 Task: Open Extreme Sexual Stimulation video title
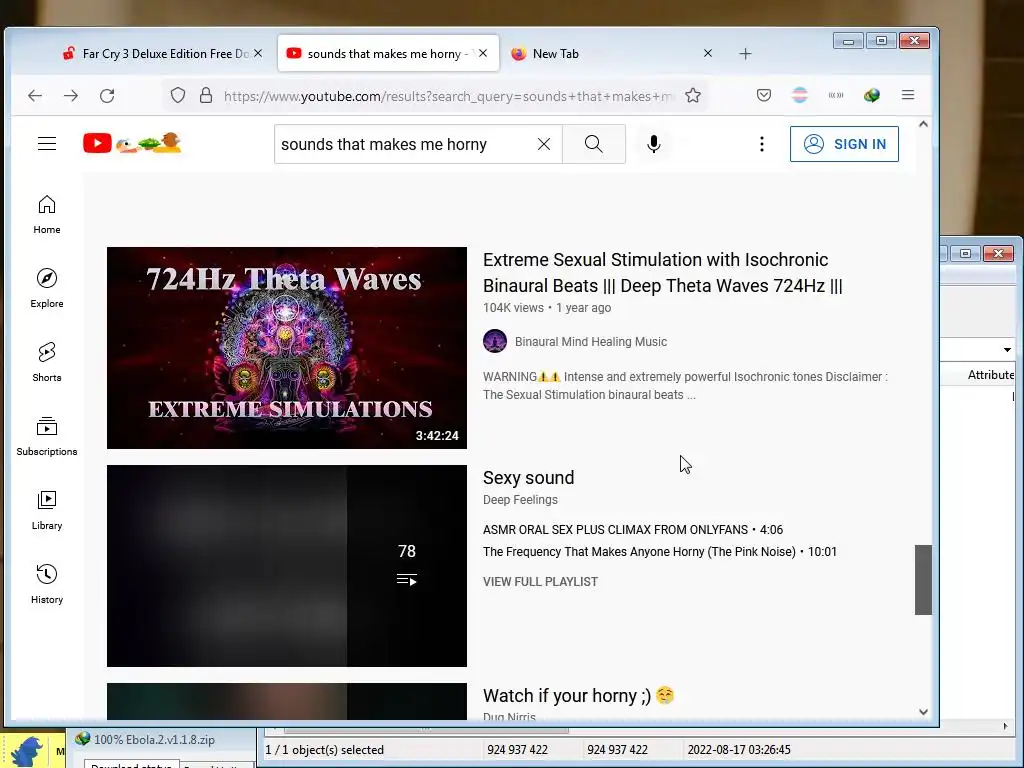pos(663,273)
